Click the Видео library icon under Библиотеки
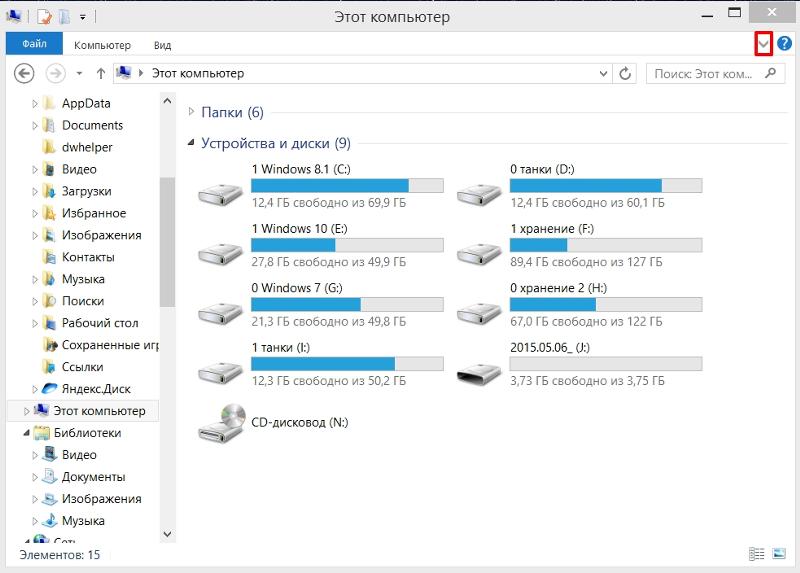 pos(49,454)
